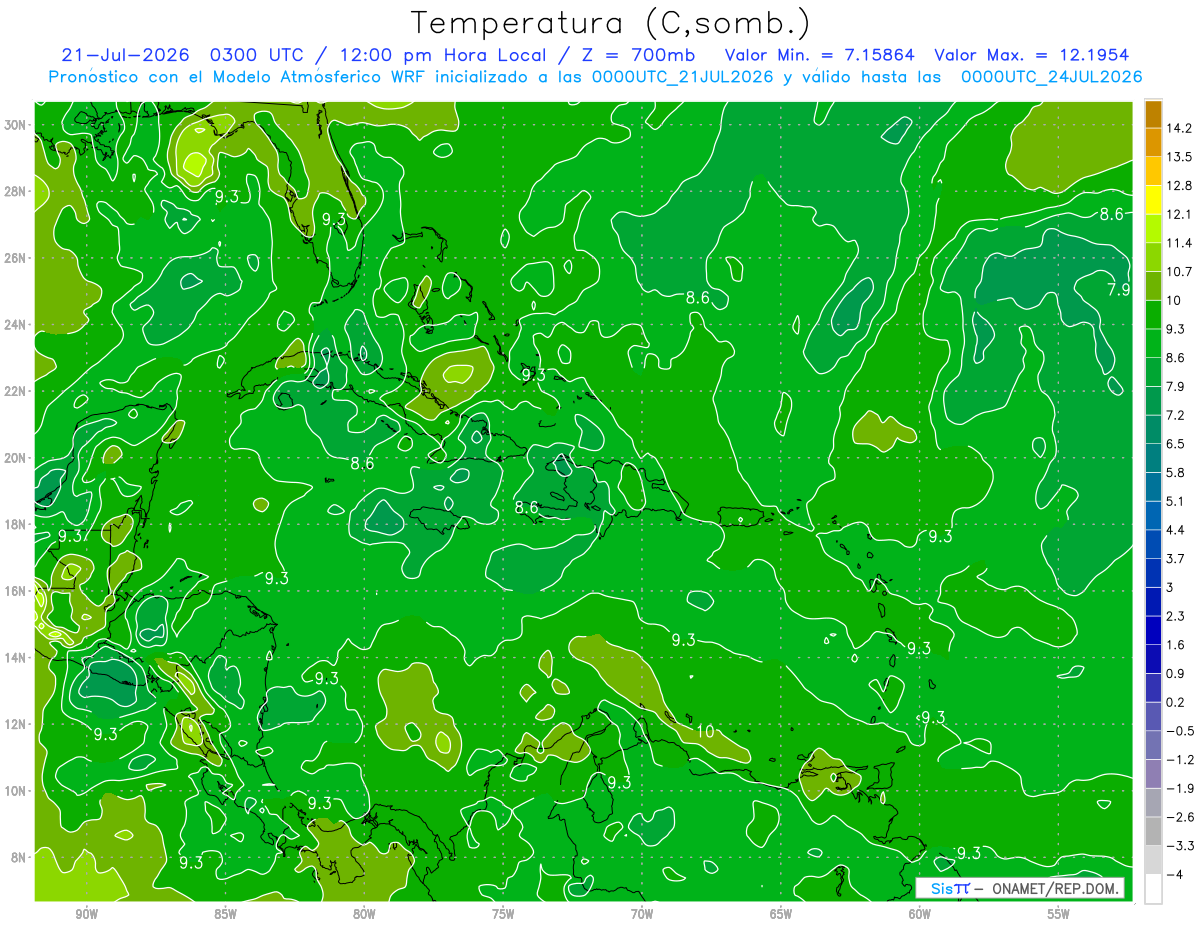Screen dimensions: 1200x927
Task: Pick the purple swatch between -1.9 and -1.2
Action: pos(1153,774)
